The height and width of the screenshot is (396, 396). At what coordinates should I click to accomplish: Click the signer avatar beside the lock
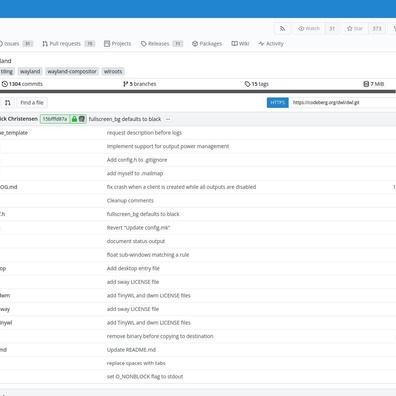82,119
